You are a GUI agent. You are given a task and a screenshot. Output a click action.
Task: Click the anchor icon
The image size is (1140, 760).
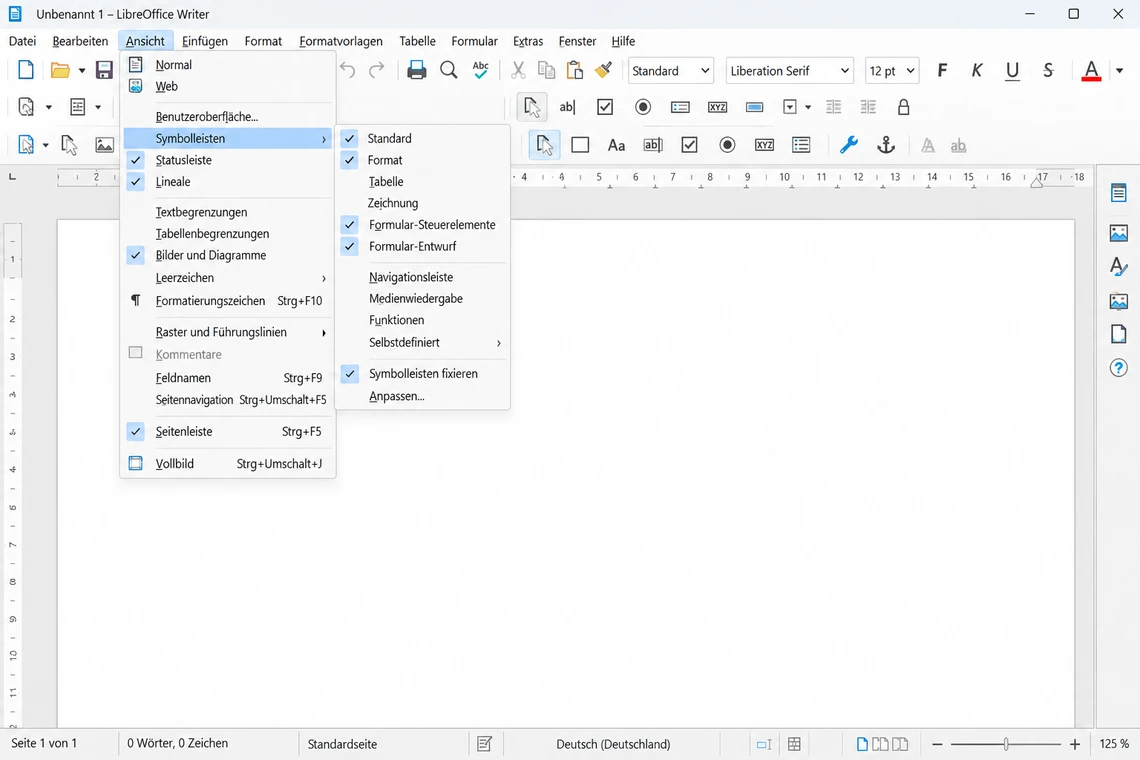[886, 145]
